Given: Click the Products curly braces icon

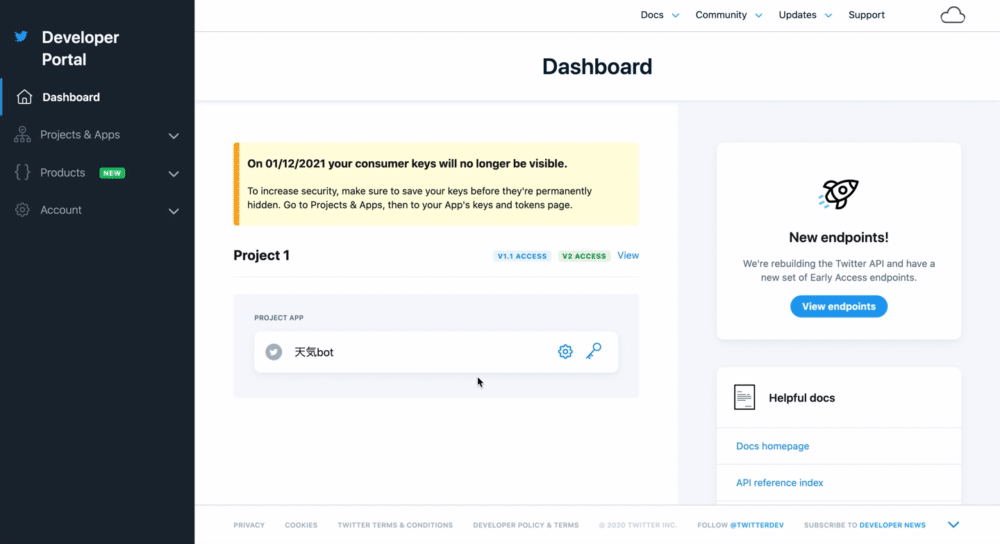Looking at the screenshot, I should coord(22,172).
